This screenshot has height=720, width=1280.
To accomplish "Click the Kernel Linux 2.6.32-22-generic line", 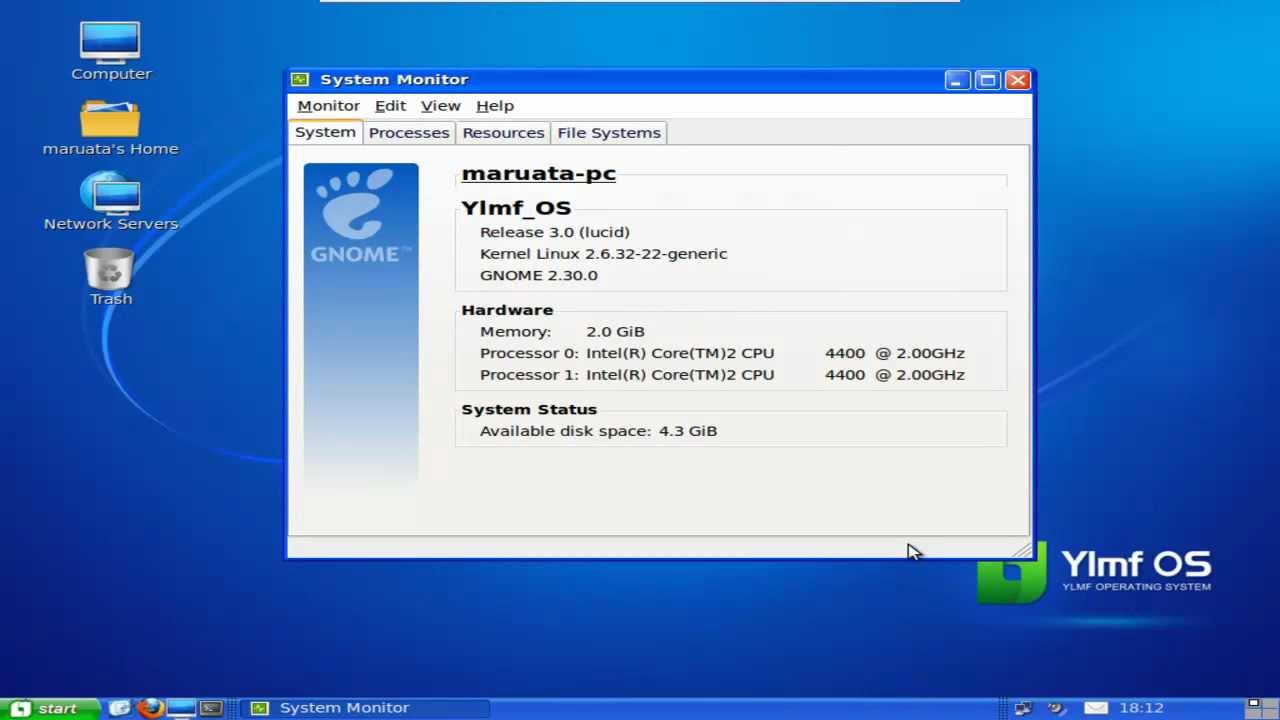I will [603, 254].
